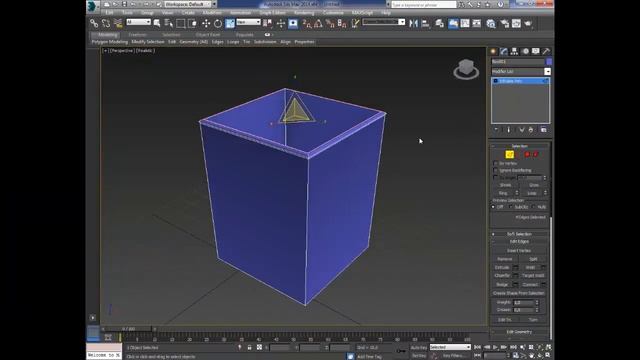Image resolution: width=640 pixels, height=360 pixels.
Task: Open the Hierarchy command panel tab
Action: coord(514,51)
